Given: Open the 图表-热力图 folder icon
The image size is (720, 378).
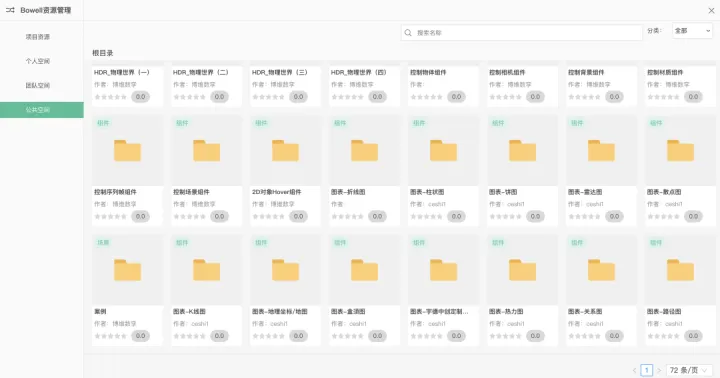Looking at the screenshot, I should [522, 270].
